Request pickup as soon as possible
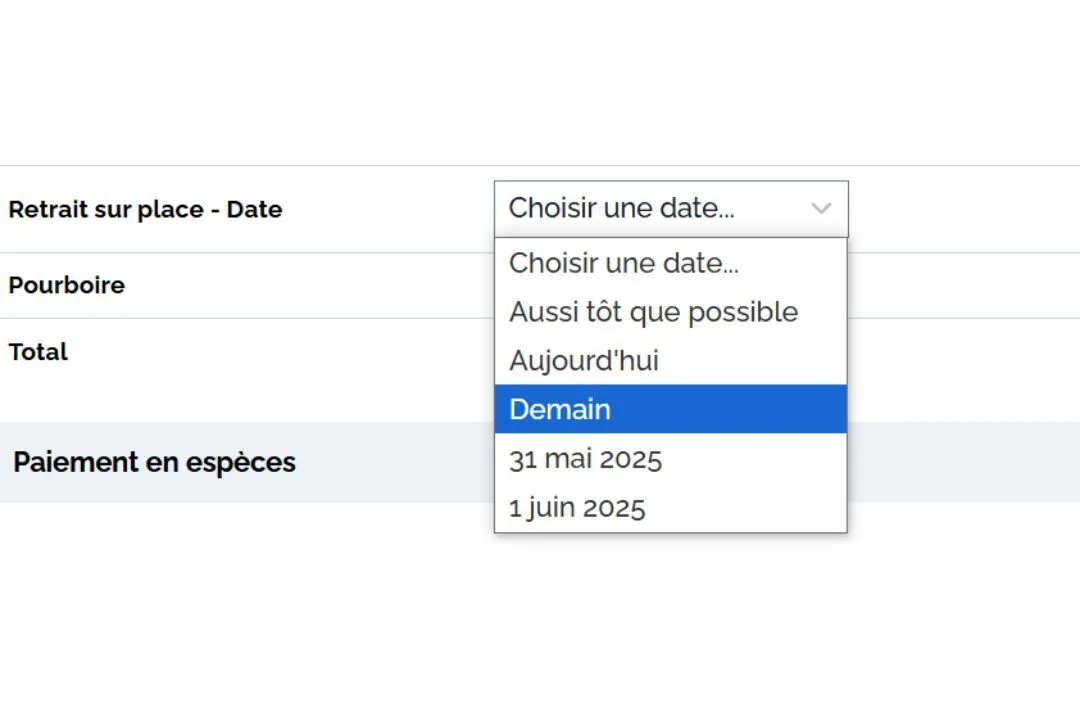 click(x=671, y=312)
